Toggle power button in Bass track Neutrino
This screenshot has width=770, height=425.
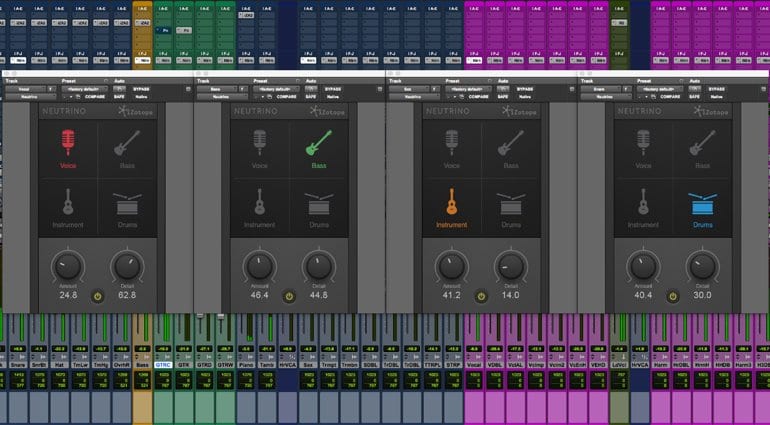pos(289,297)
